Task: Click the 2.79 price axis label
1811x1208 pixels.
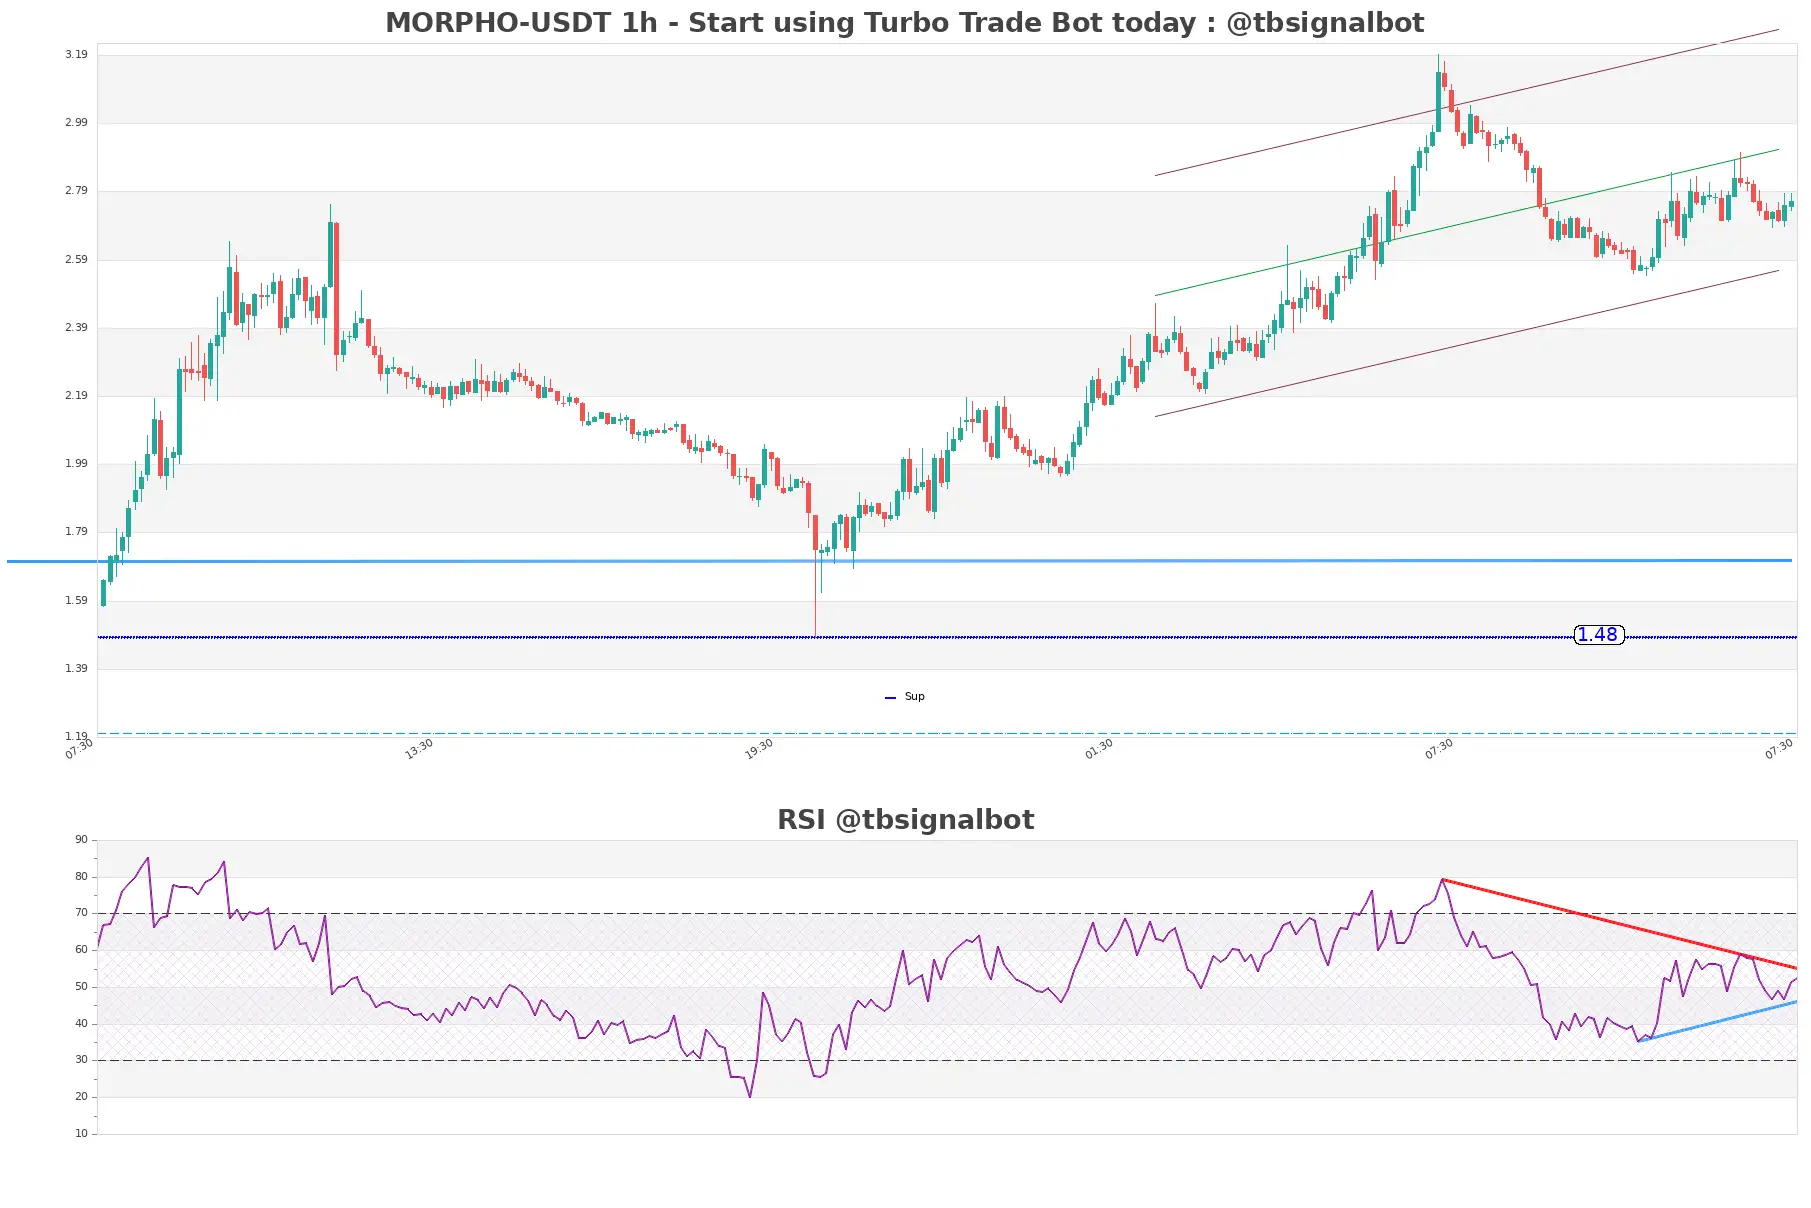Action: (76, 190)
